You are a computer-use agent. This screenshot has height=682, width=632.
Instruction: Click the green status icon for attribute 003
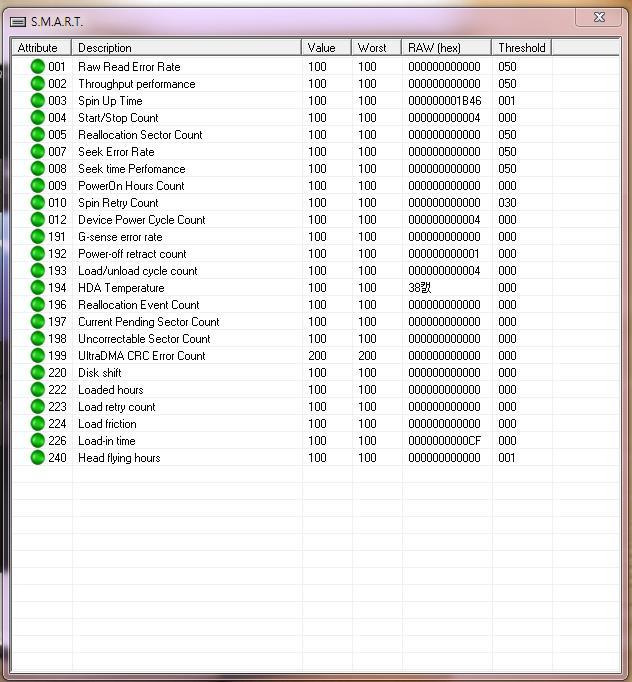coord(38,100)
